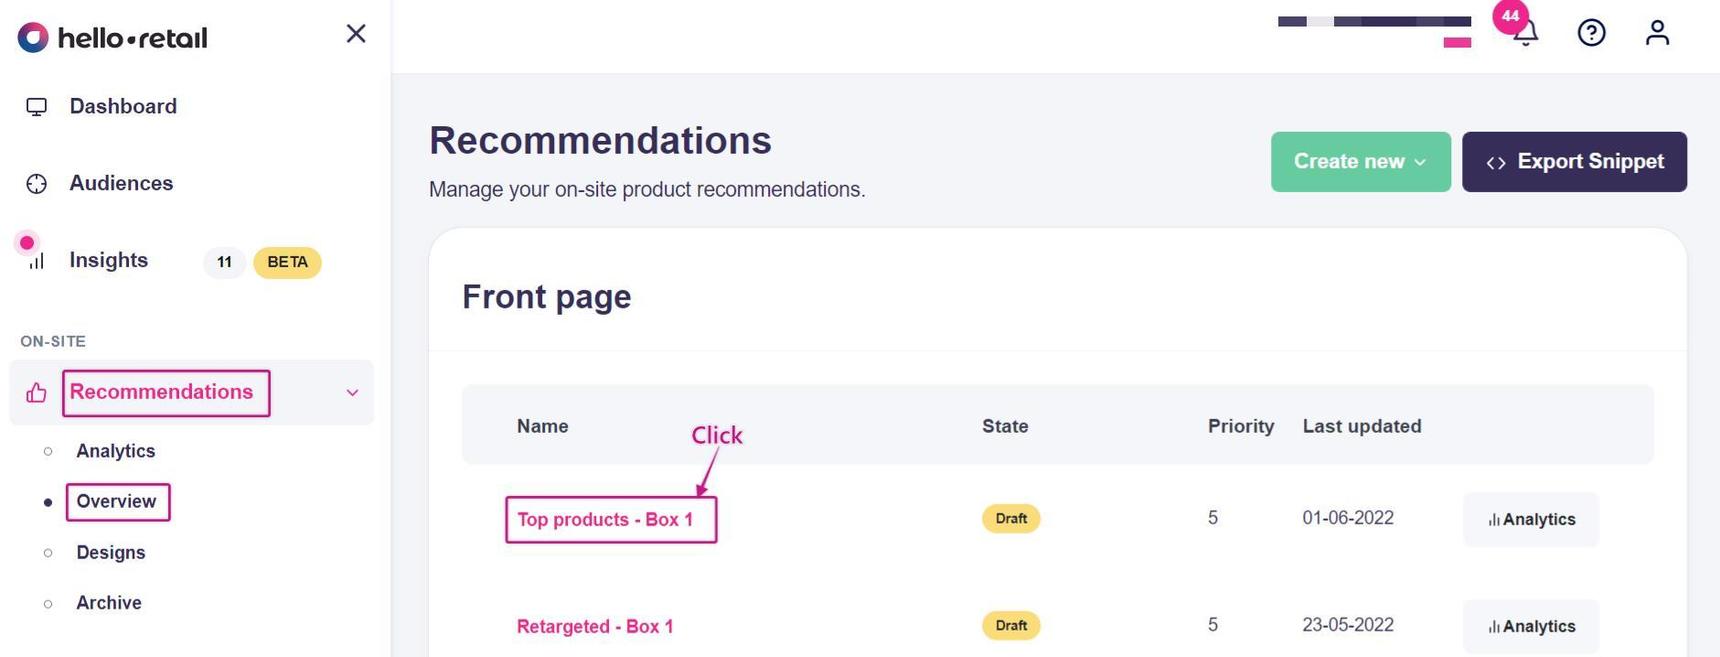Open the help question mark icon
The width and height of the screenshot is (1720, 657).
coord(1591,33)
